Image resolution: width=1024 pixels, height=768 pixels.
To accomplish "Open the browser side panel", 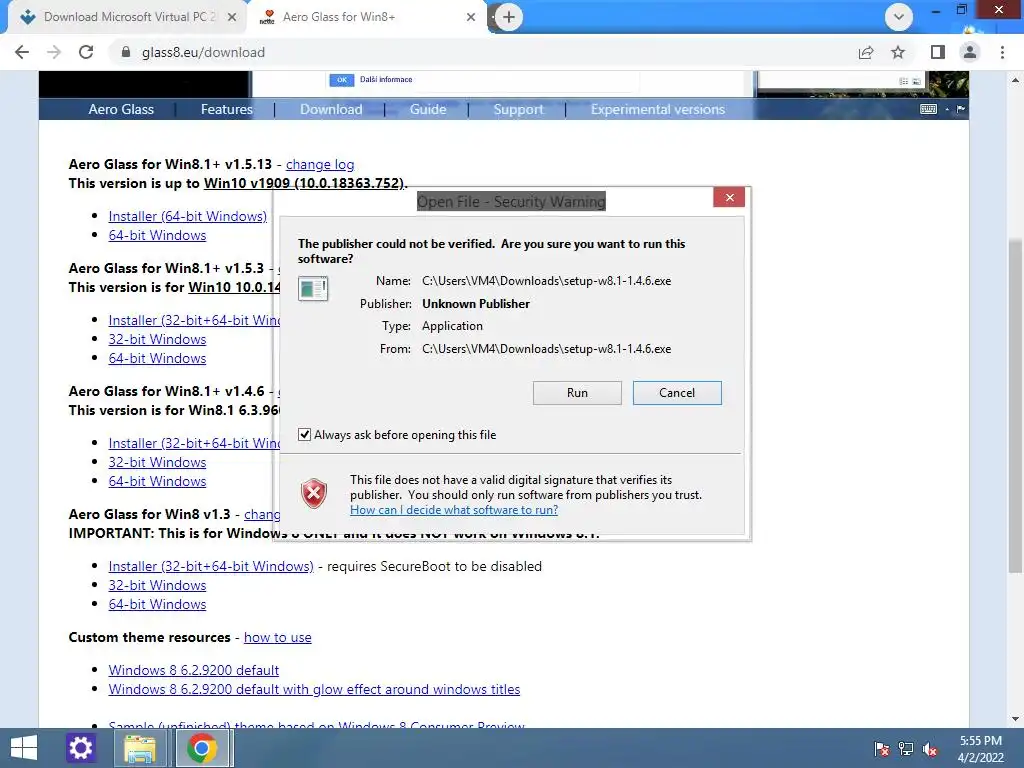I will pos(938,52).
